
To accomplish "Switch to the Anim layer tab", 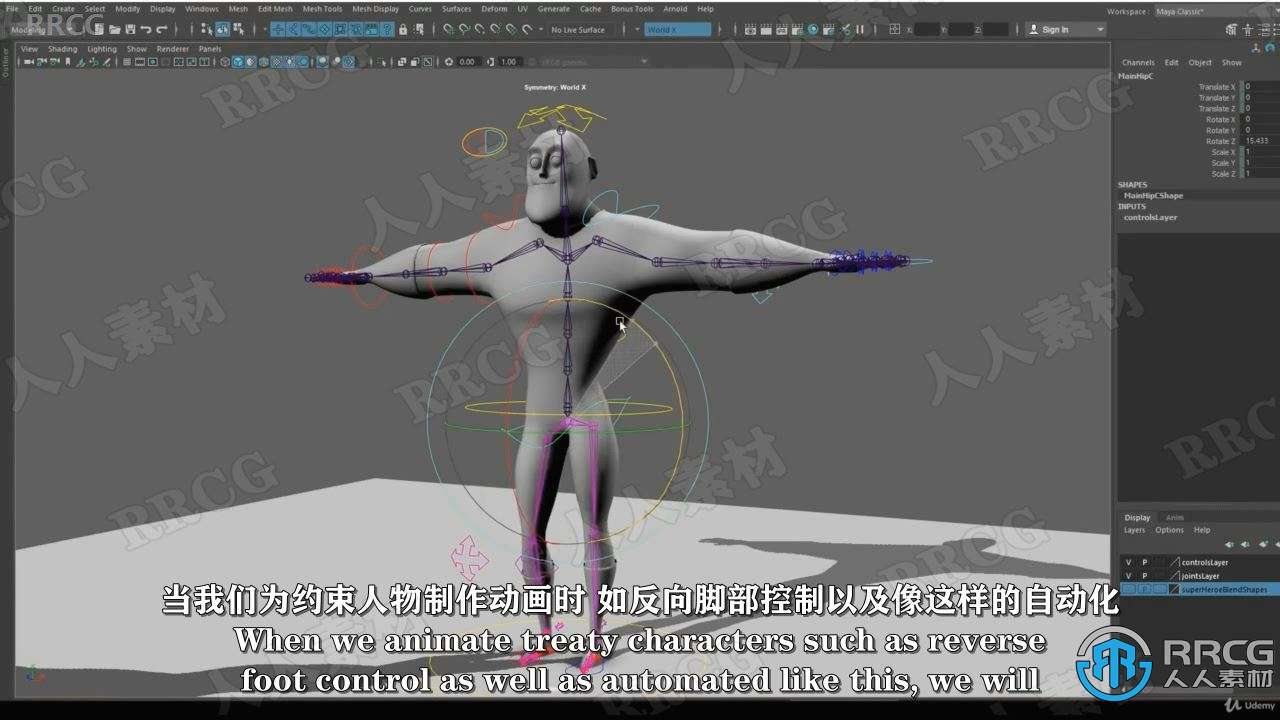I will point(1175,518).
